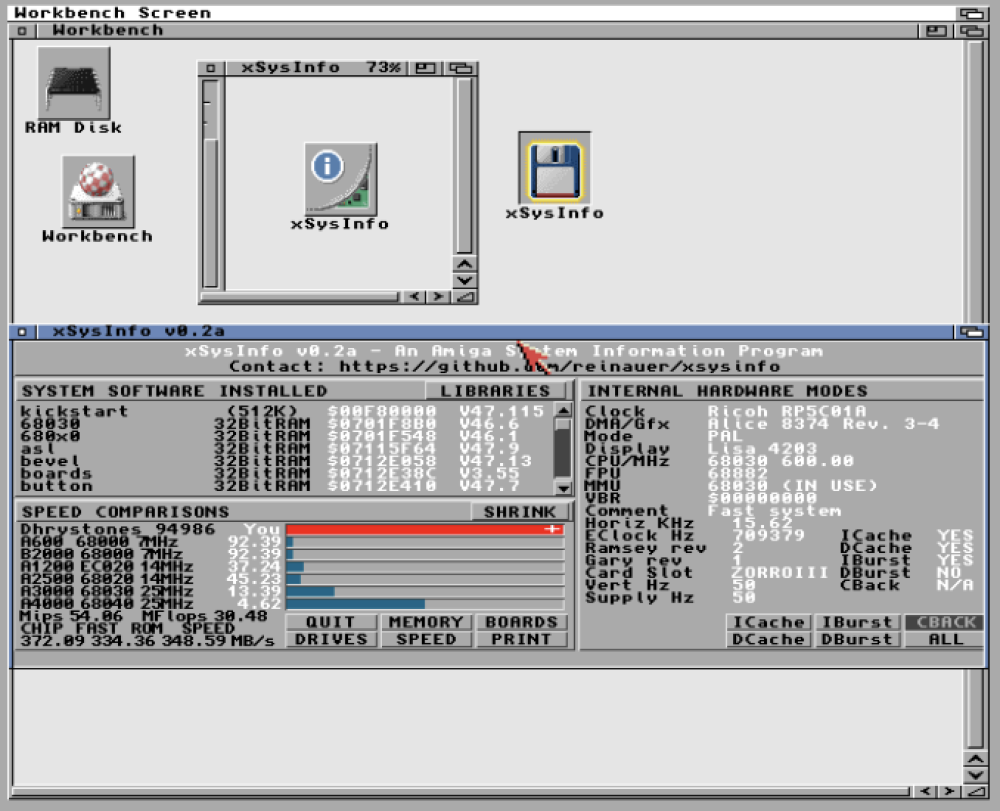1000x811 pixels.
Task: Click the xSysInfo drawer resize gadget
Action: (464, 297)
